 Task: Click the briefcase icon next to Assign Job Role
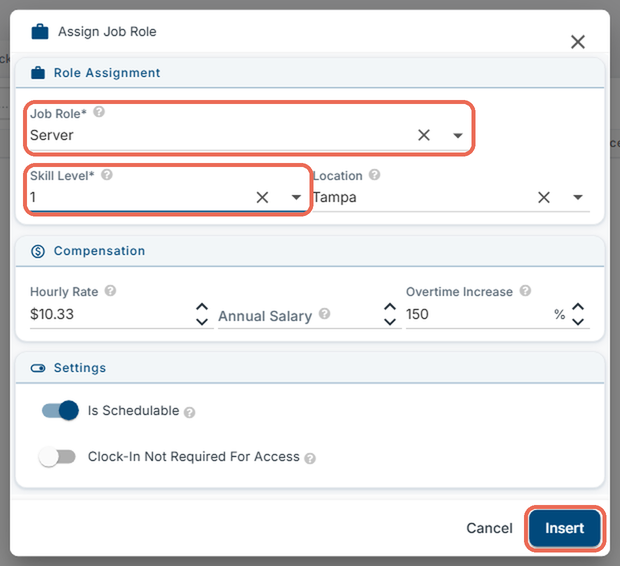[40, 32]
